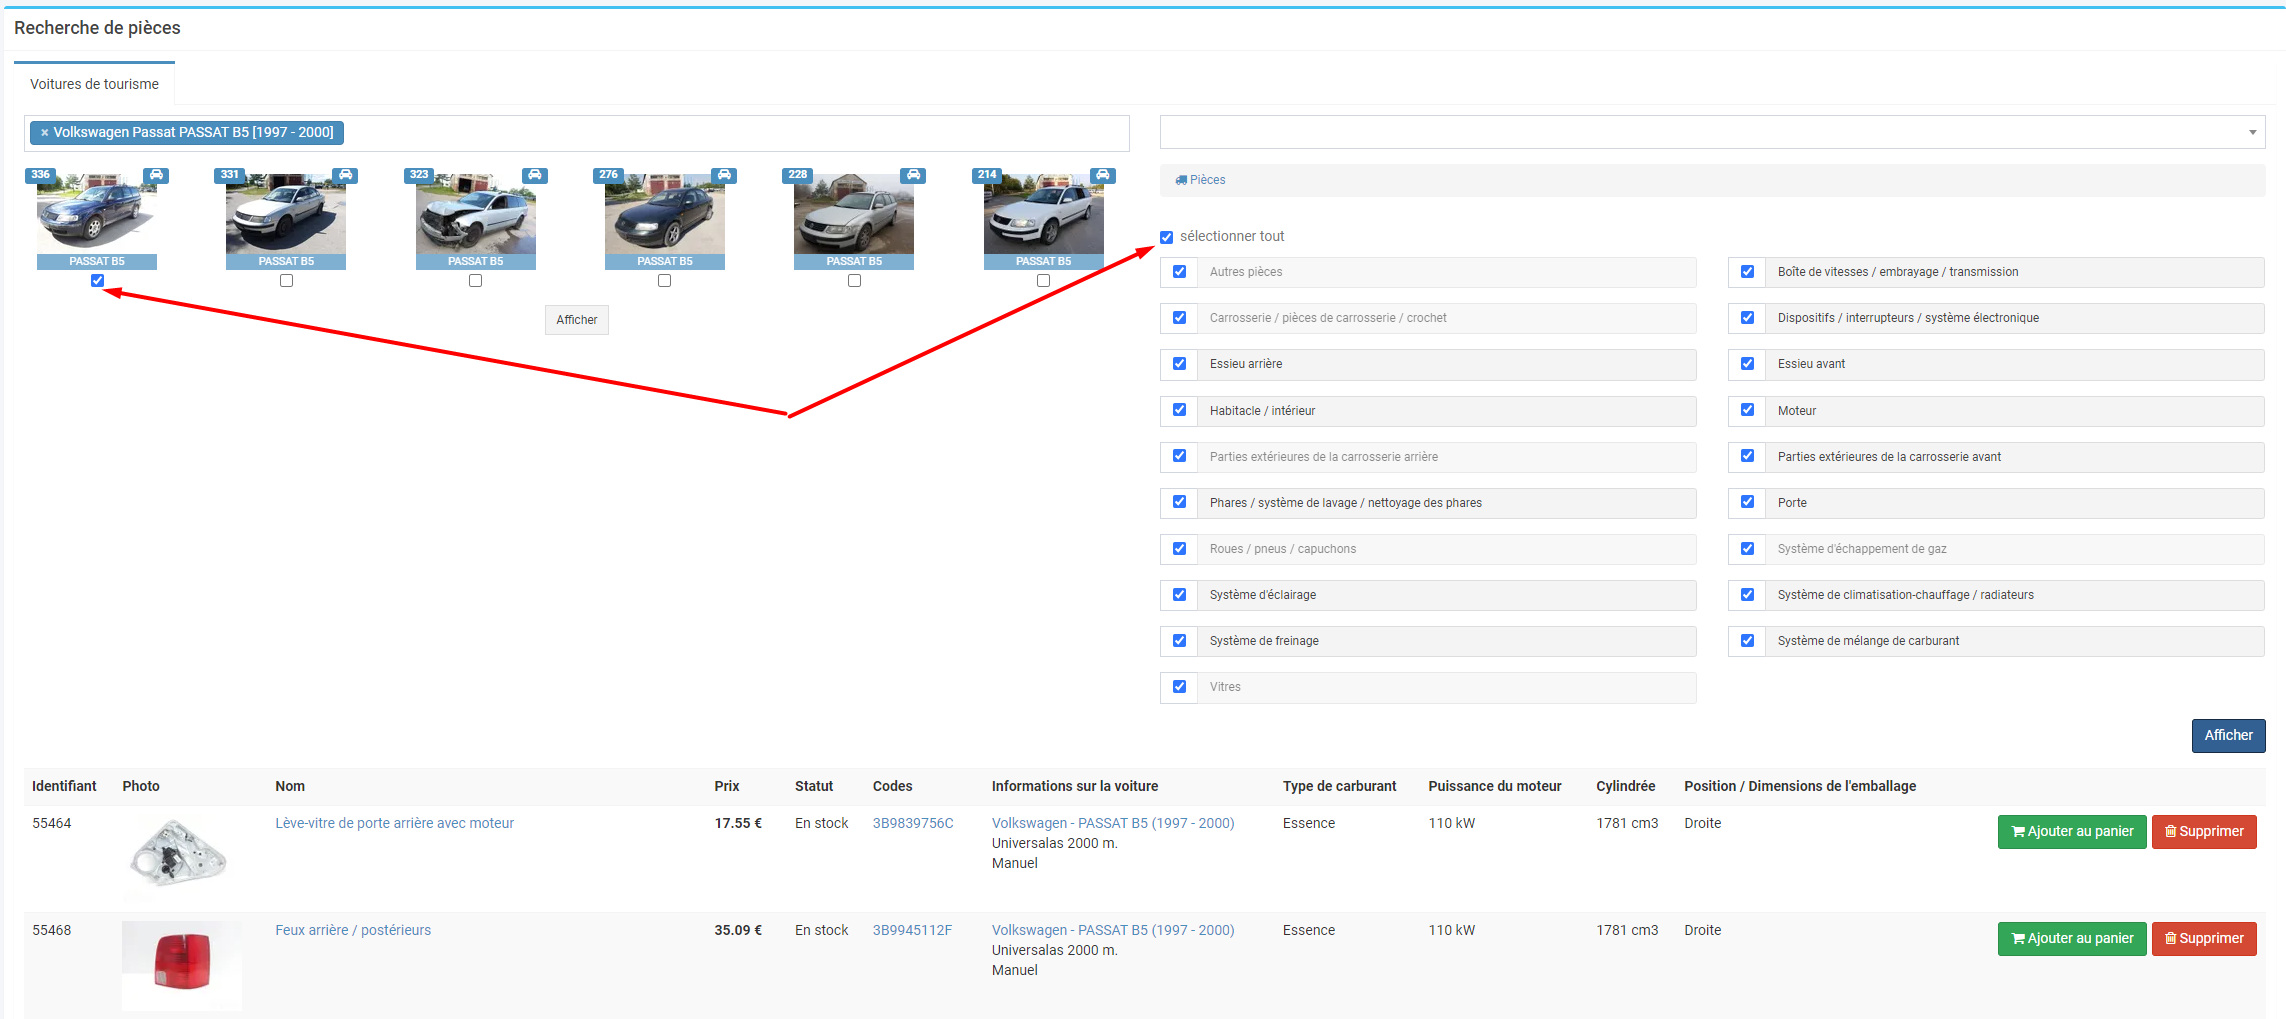Uncheck 'Système d'éclairage' checkbox
Viewport: 2286px width, 1019px height.
(1179, 595)
